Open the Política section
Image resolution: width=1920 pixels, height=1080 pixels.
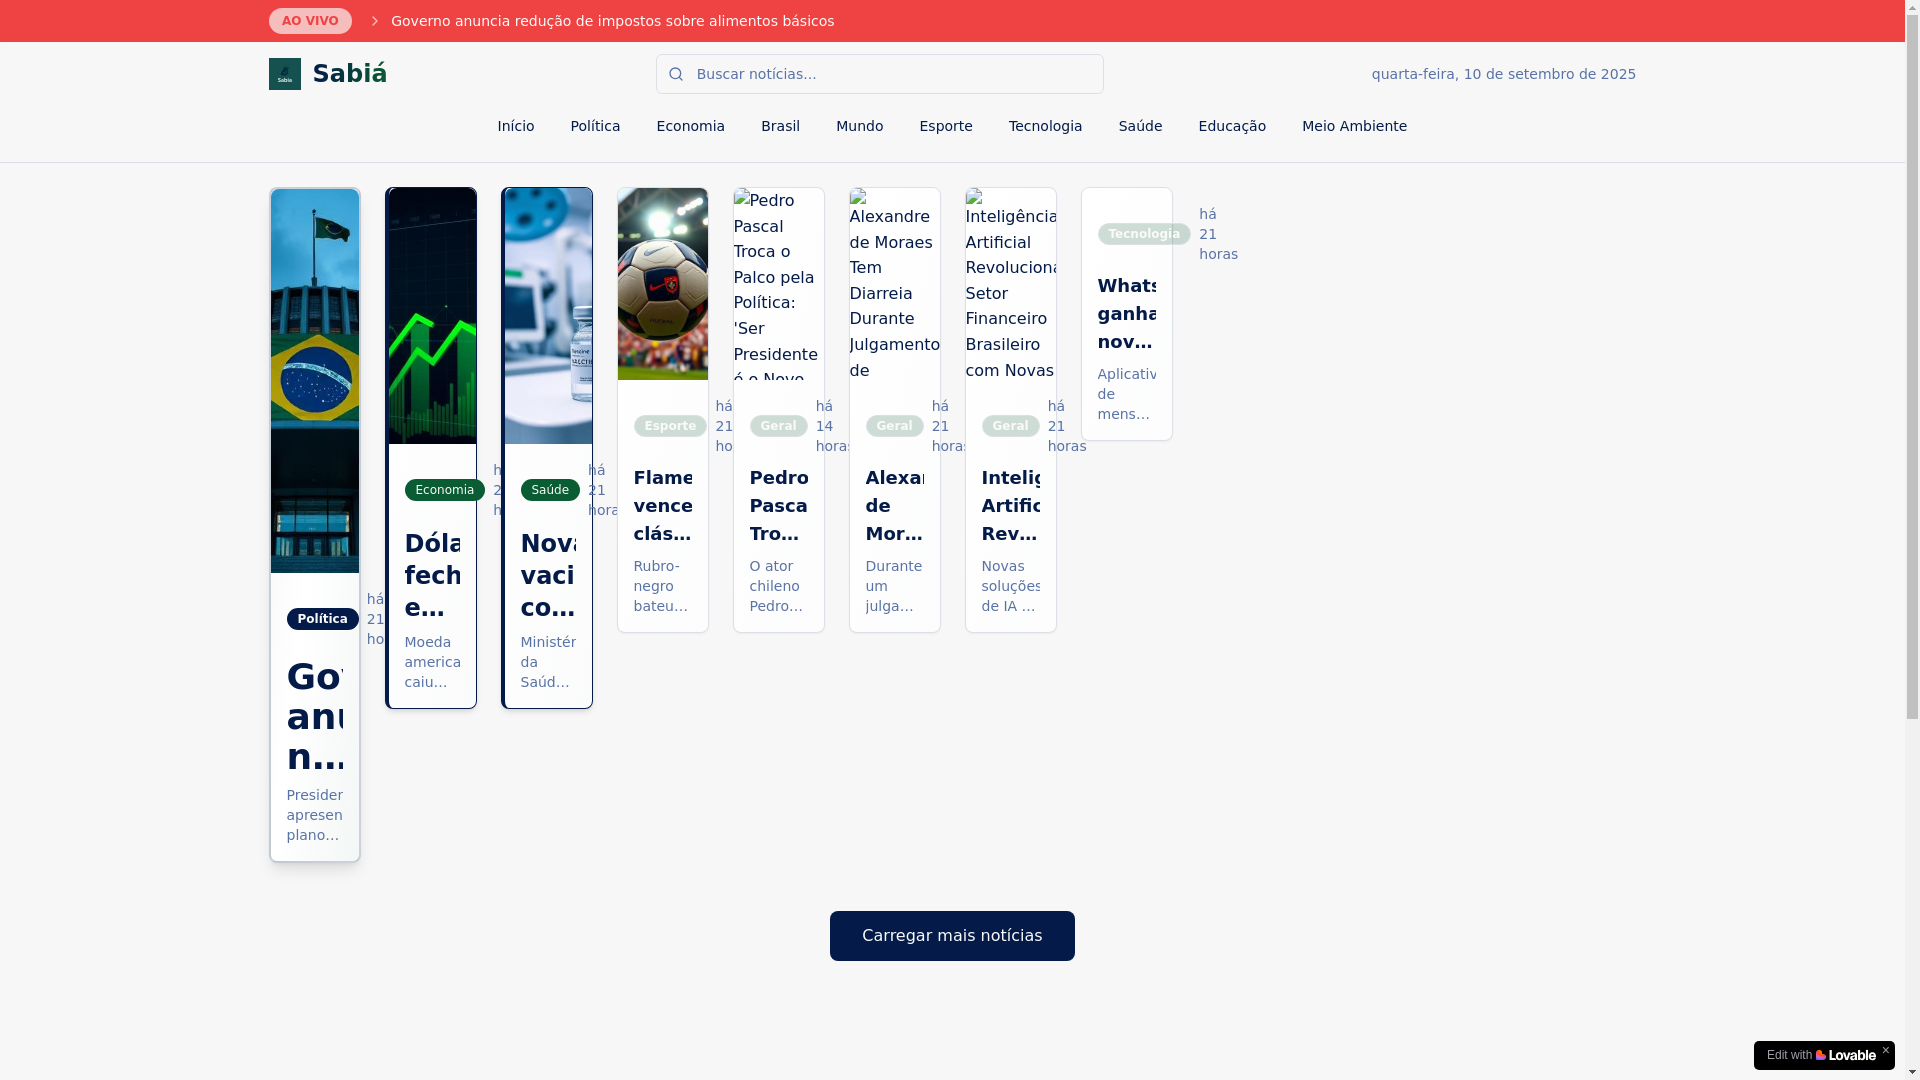[x=595, y=126]
